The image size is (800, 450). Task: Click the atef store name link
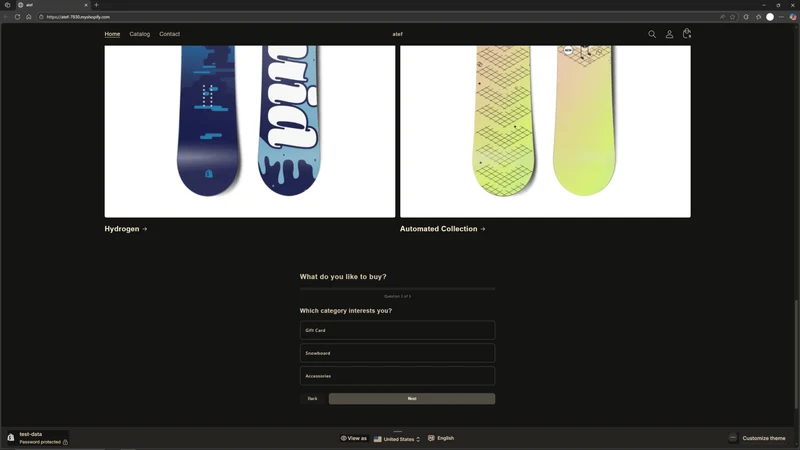click(x=397, y=34)
